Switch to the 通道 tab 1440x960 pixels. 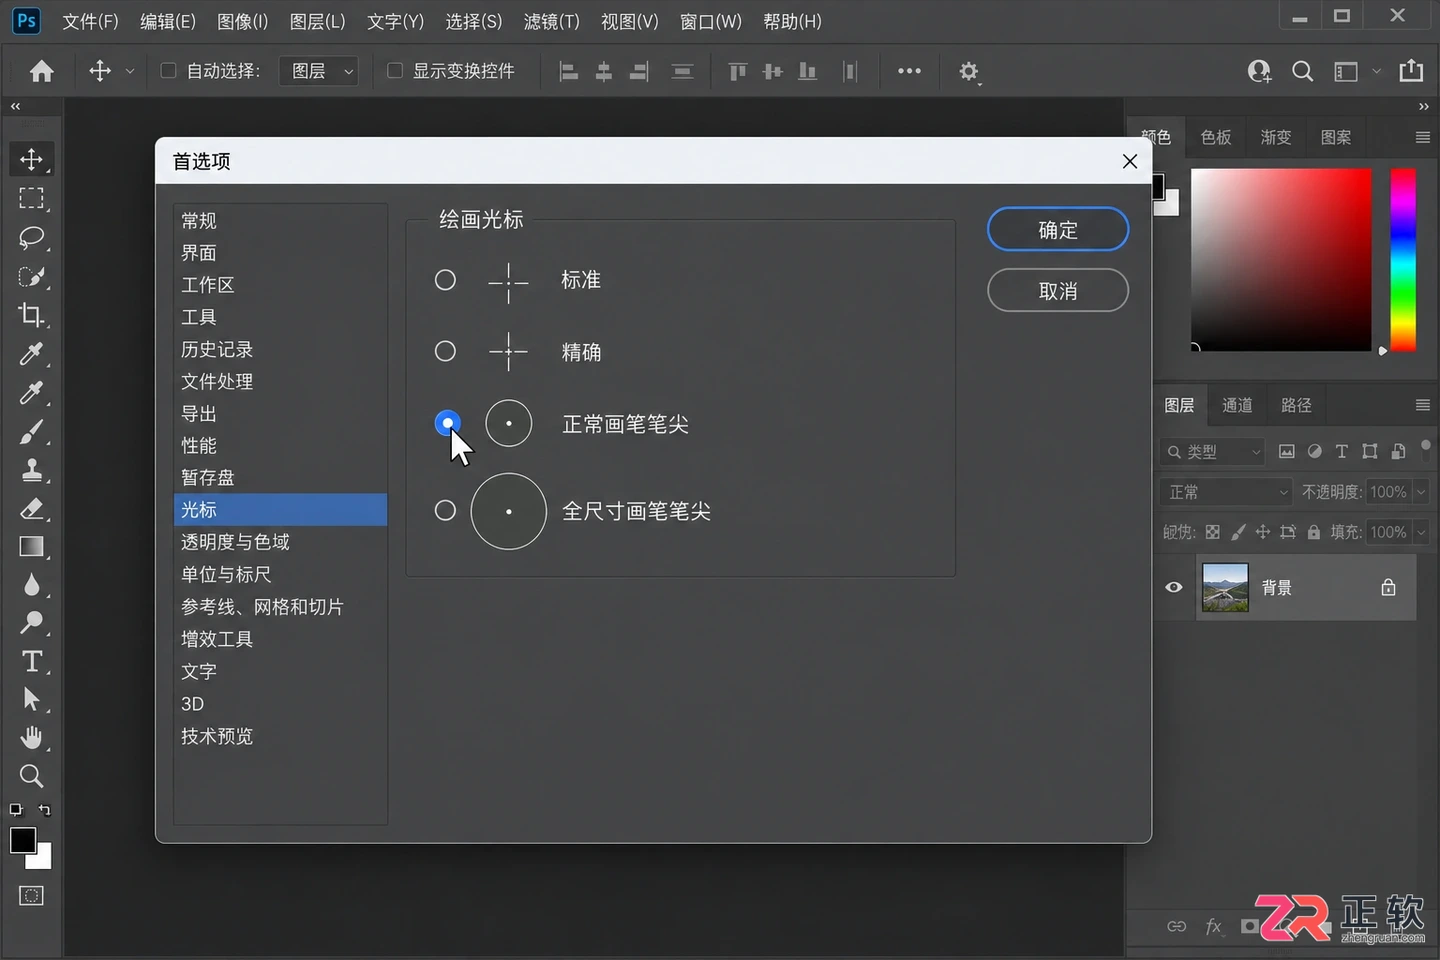1237,405
